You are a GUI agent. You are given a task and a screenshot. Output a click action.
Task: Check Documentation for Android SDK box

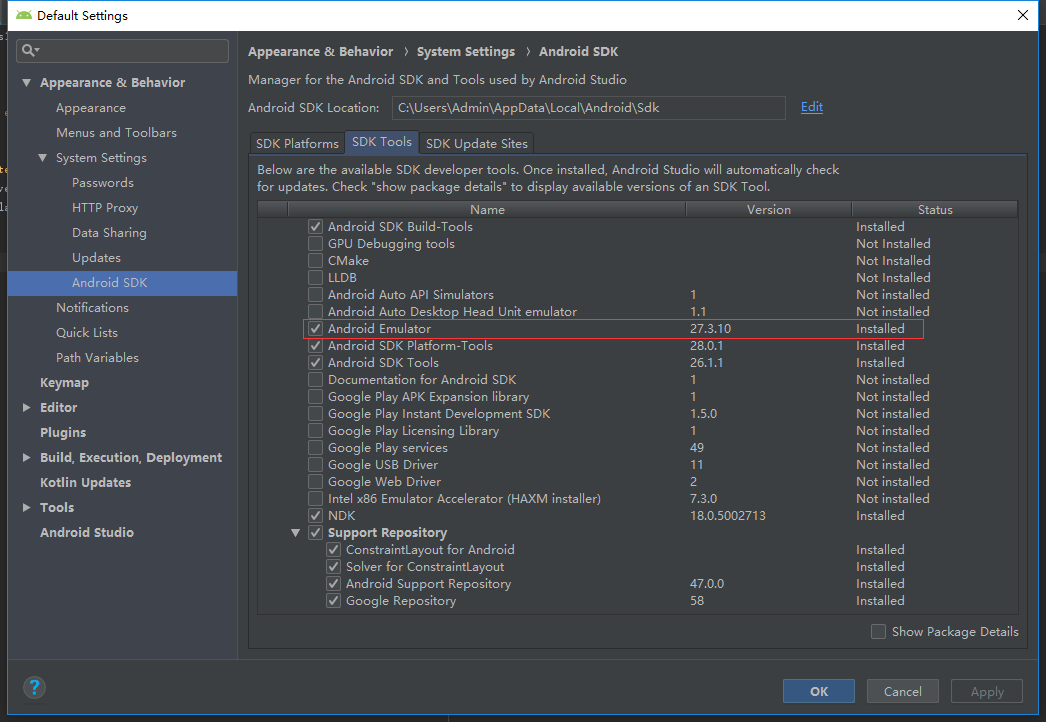(x=316, y=380)
